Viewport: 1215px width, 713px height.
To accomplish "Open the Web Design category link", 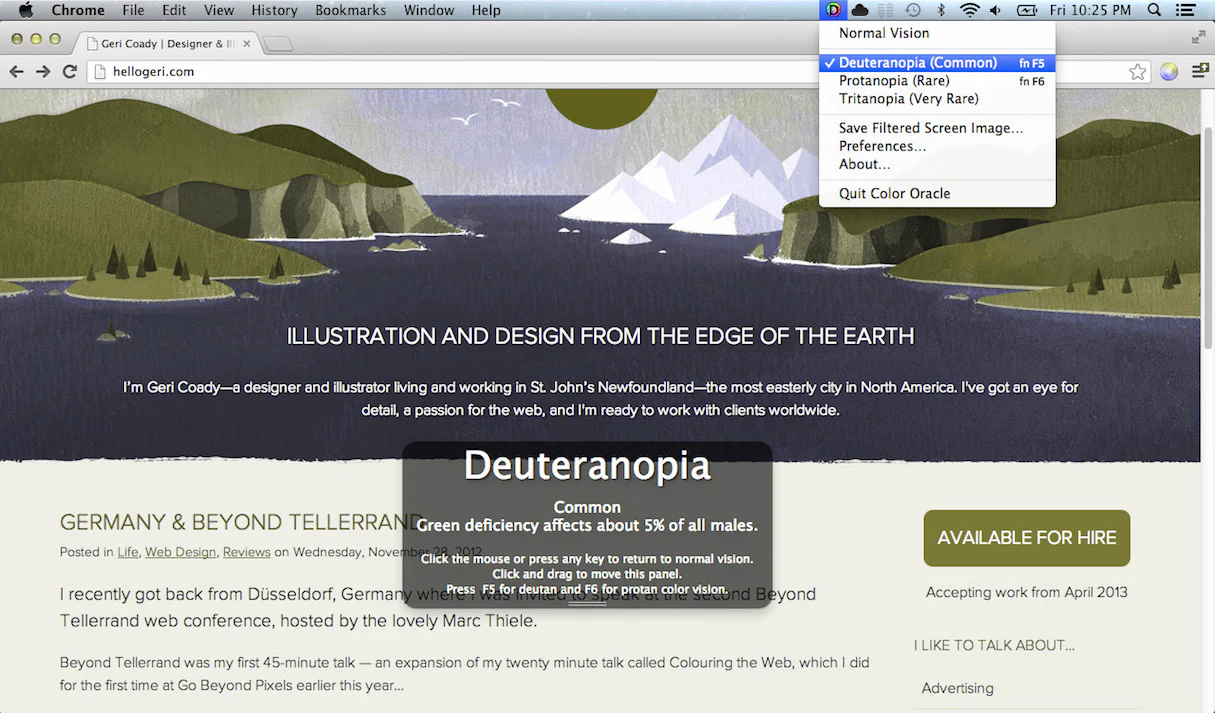I will 180,551.
